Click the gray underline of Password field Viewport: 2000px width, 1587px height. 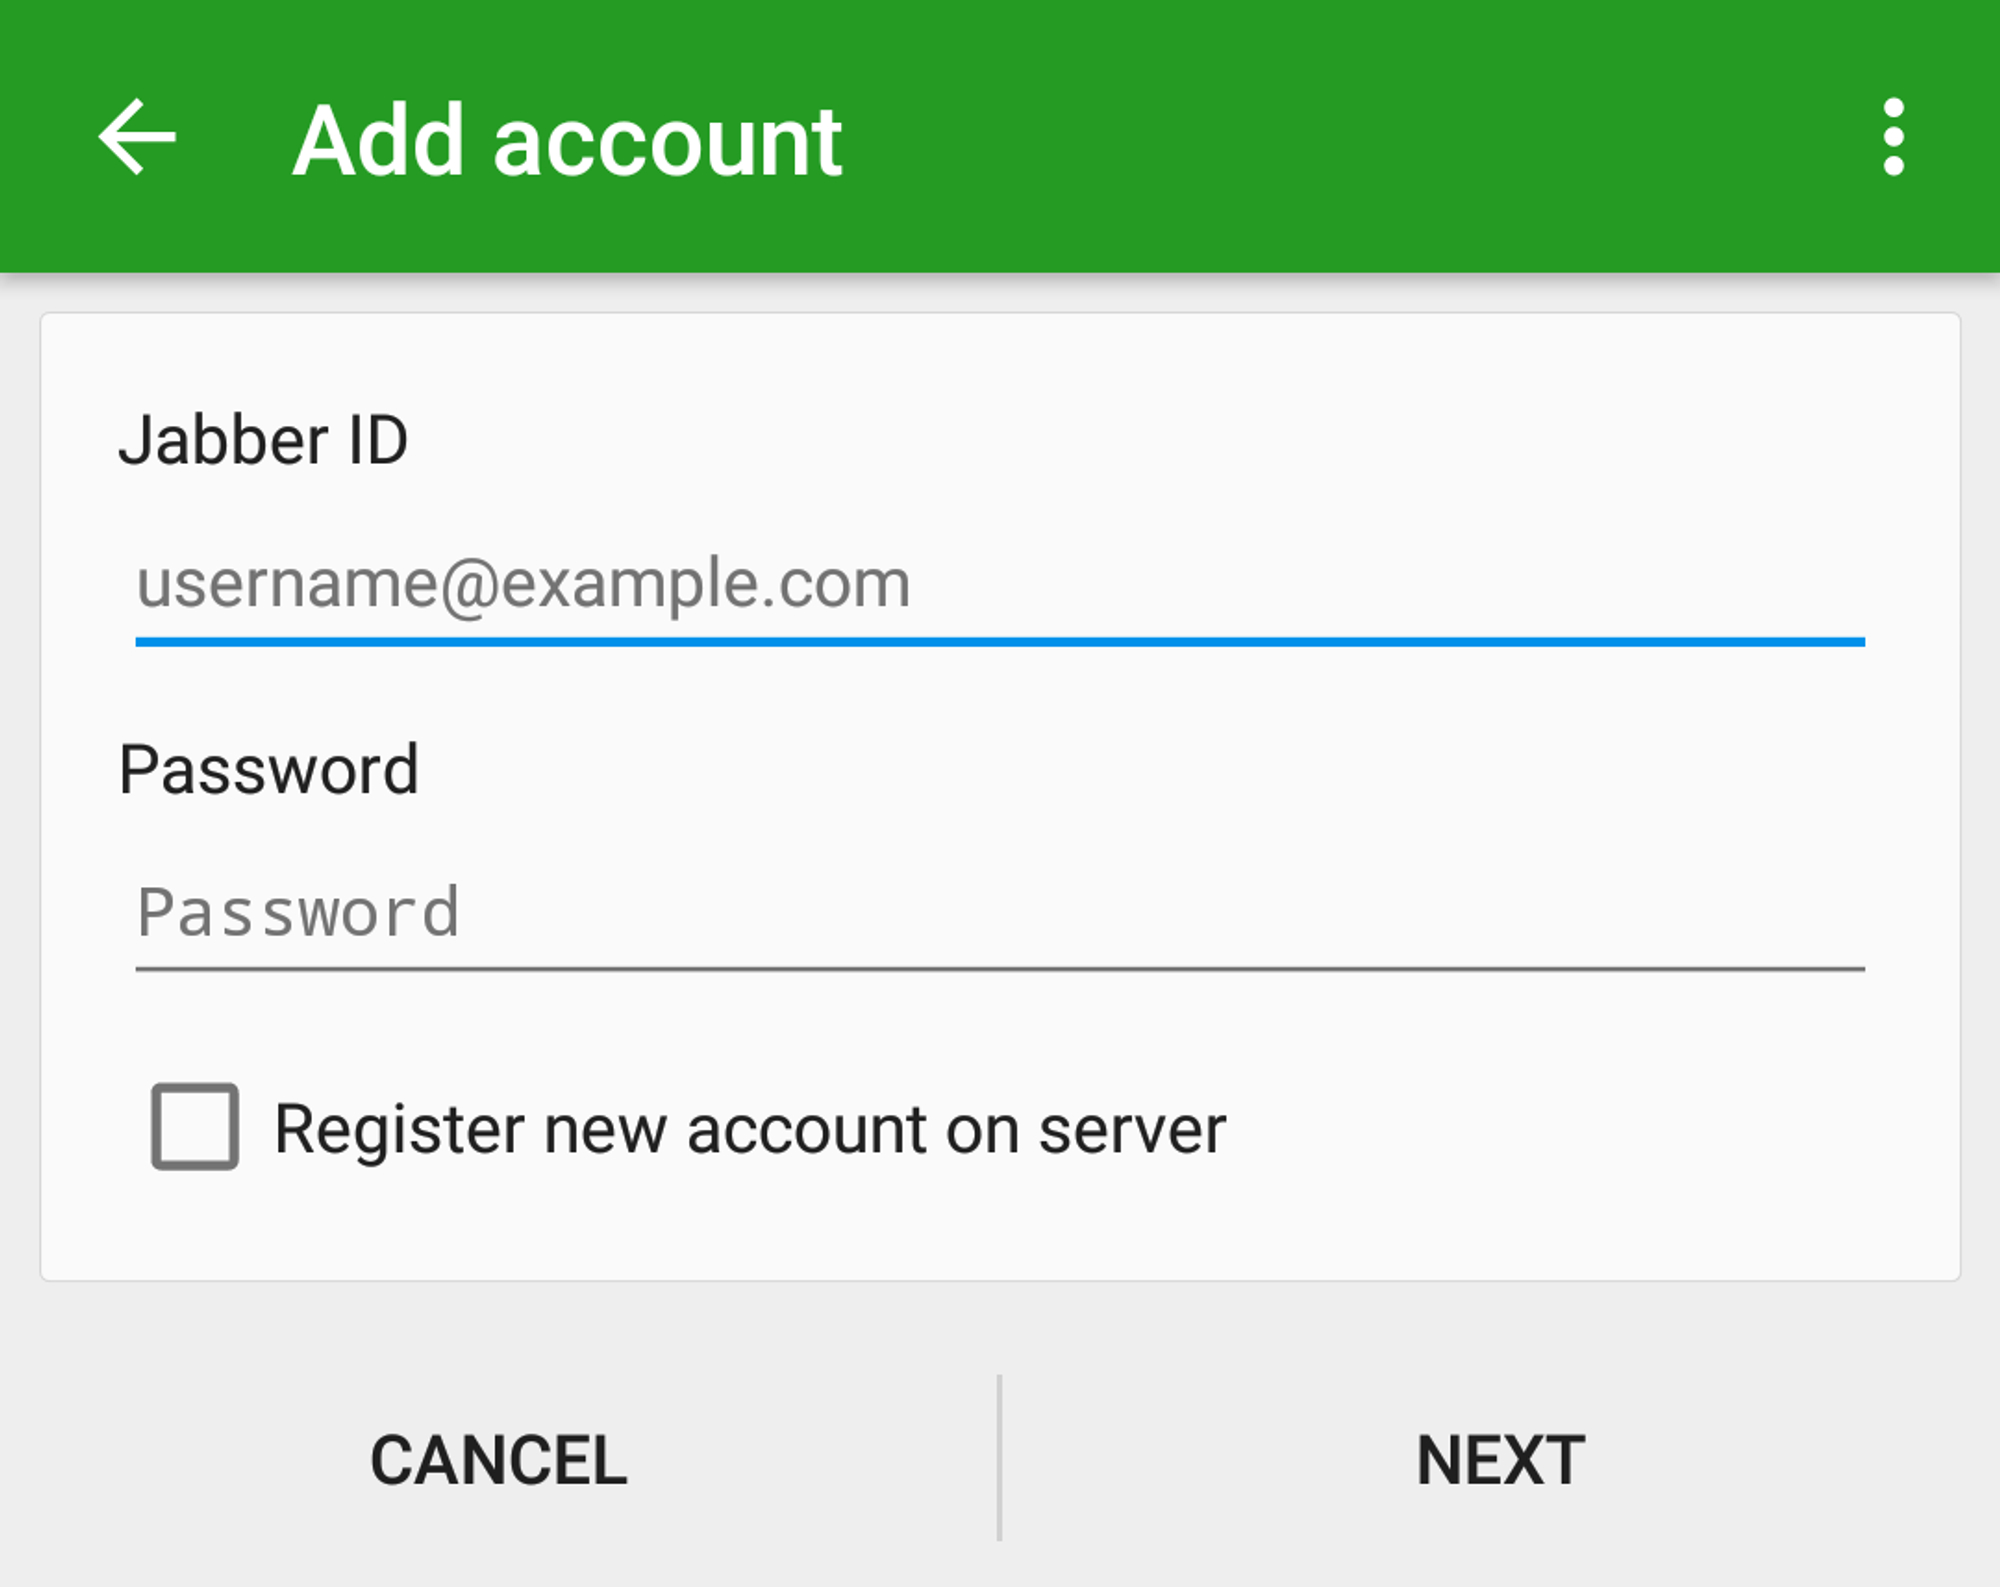1000,968
